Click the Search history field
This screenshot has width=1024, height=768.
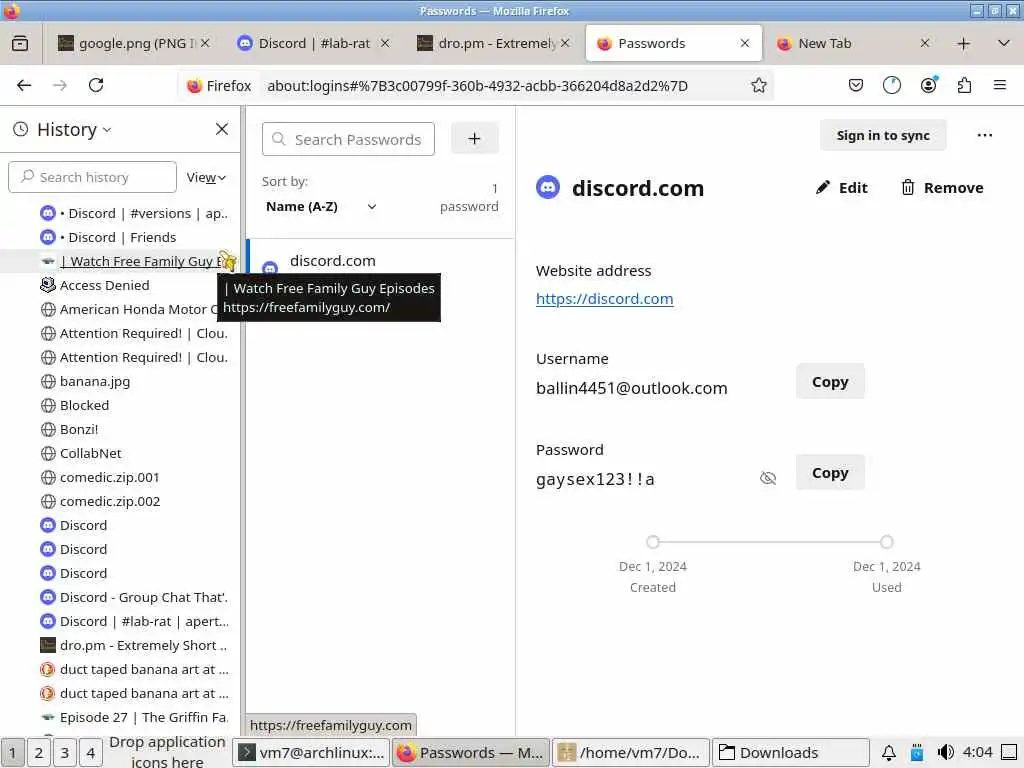(92, 177)
